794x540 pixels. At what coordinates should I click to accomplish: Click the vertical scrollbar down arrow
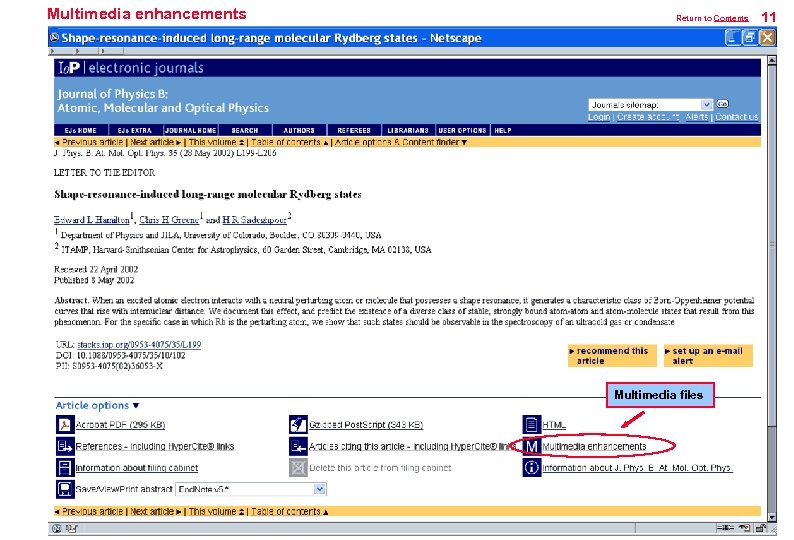[x=772, y=517]
